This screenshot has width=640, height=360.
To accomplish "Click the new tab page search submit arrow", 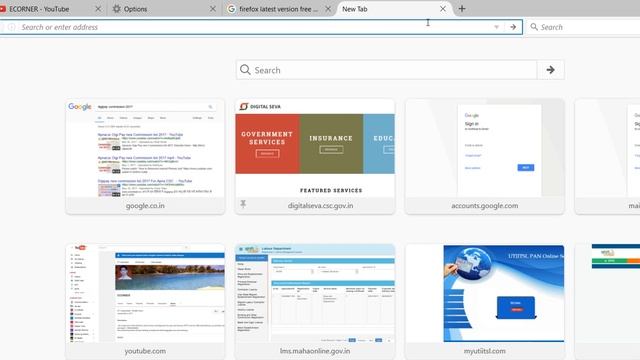I will click(551, 70).
